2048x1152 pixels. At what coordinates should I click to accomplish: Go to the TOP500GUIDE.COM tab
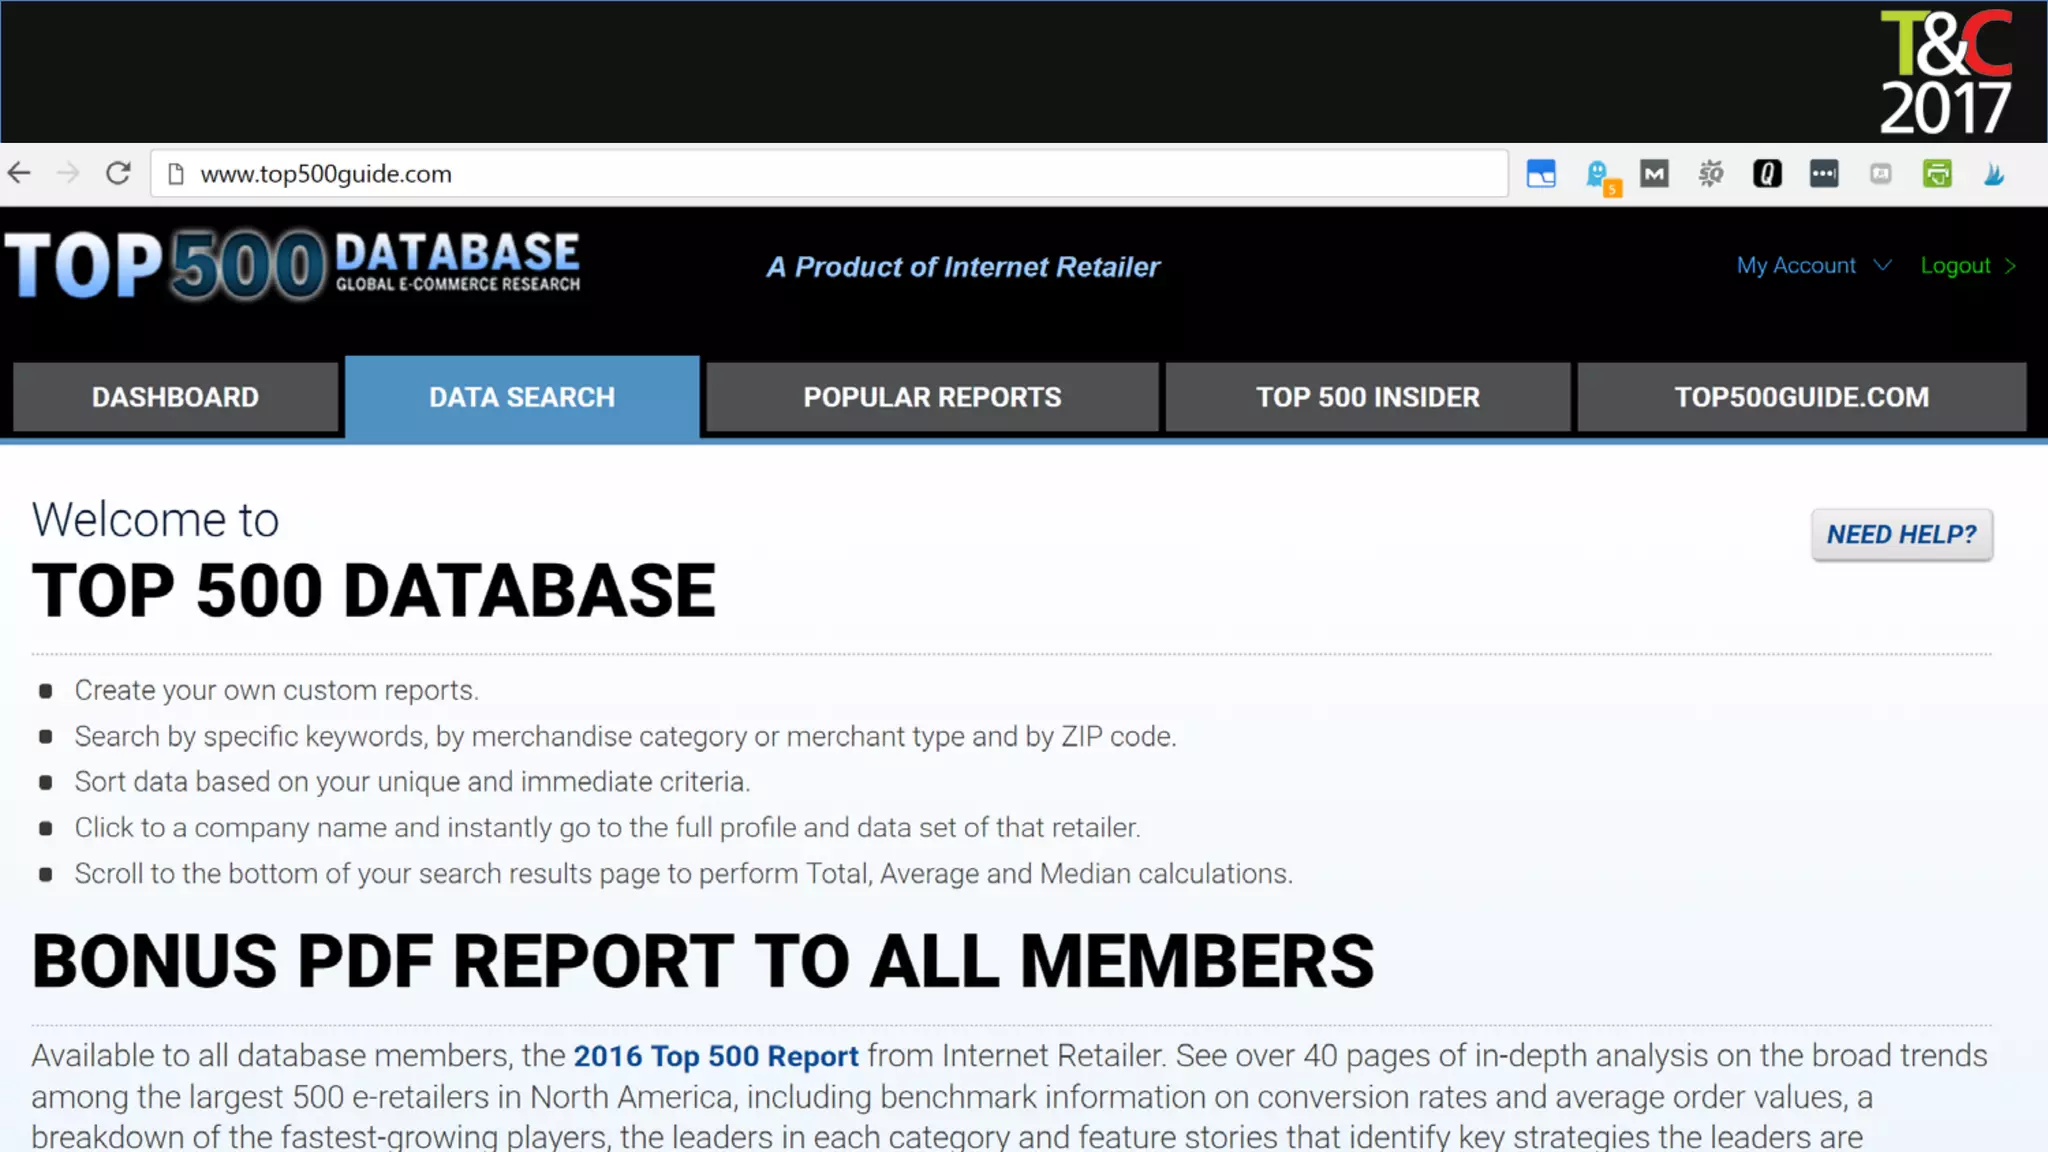tap(1801, 397)
